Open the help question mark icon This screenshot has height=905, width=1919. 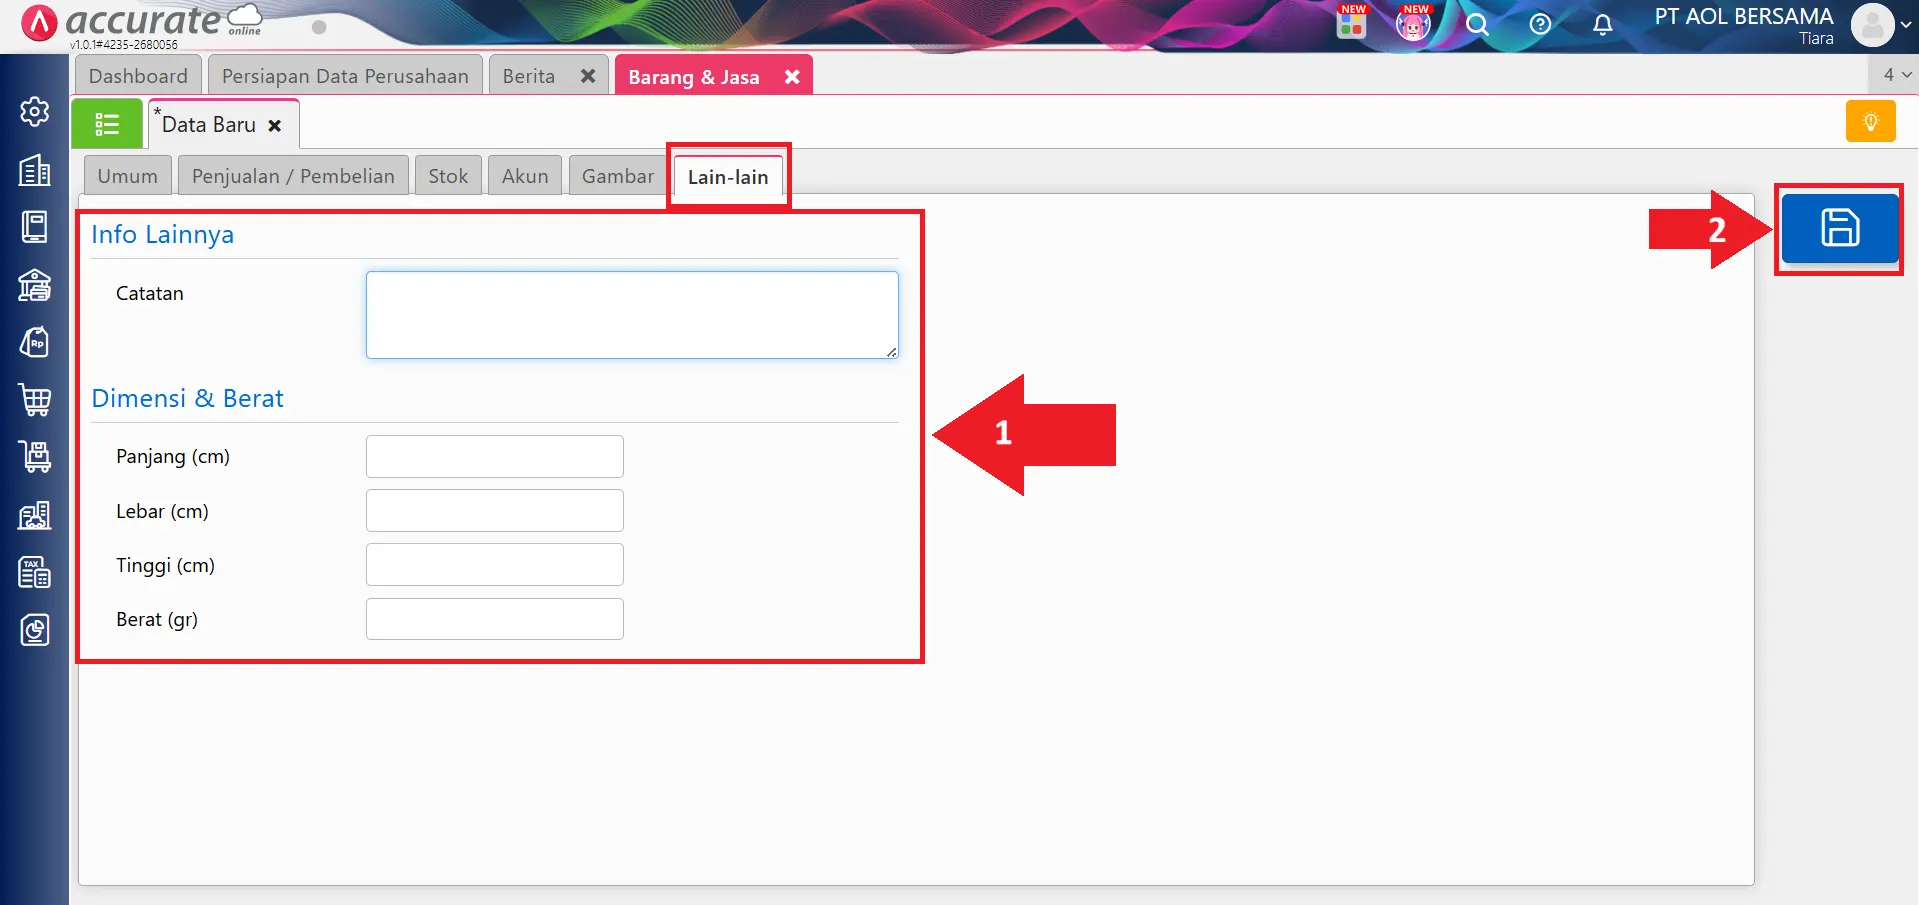click(x=1540, y=25)
